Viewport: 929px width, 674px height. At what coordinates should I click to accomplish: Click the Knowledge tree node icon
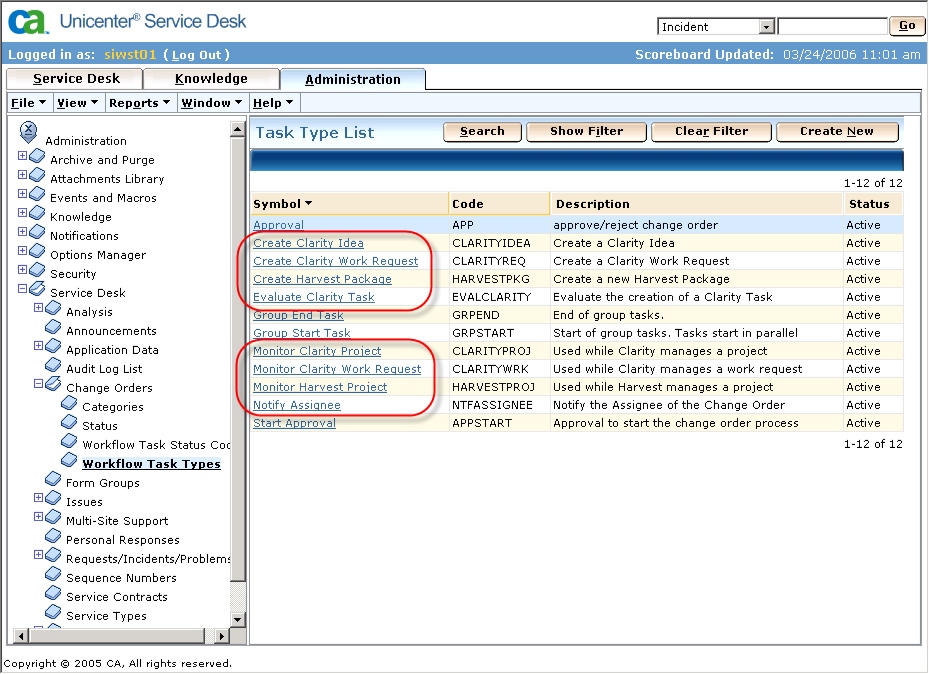click(37, 215)
